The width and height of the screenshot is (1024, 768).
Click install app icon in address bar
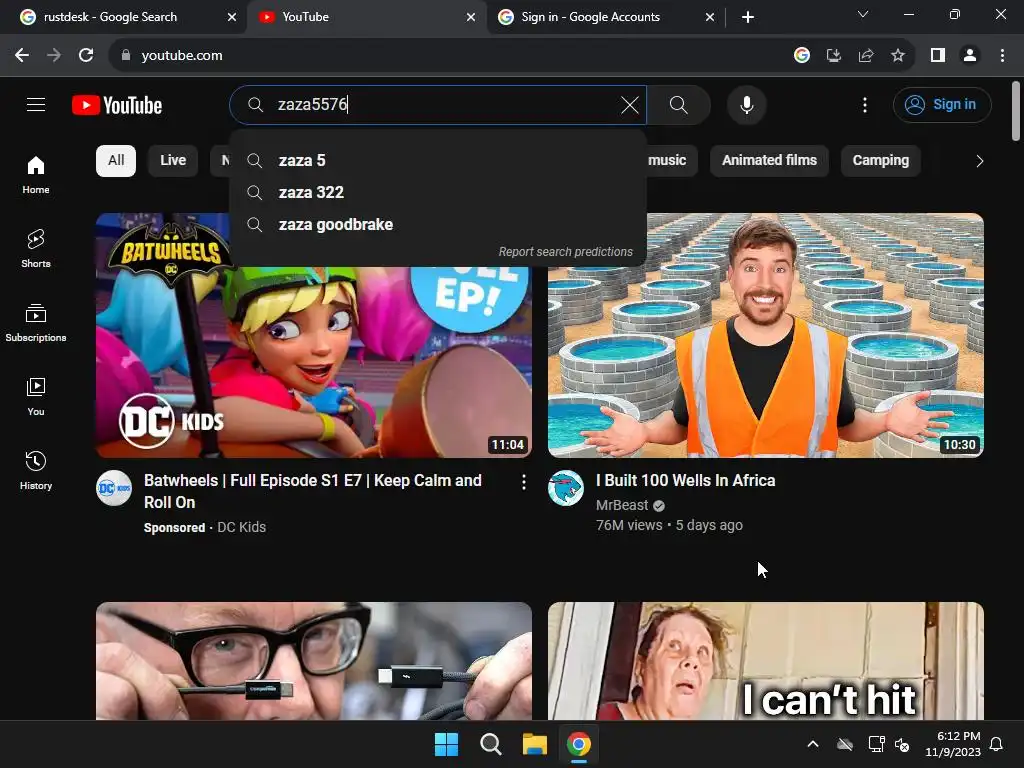833,56
